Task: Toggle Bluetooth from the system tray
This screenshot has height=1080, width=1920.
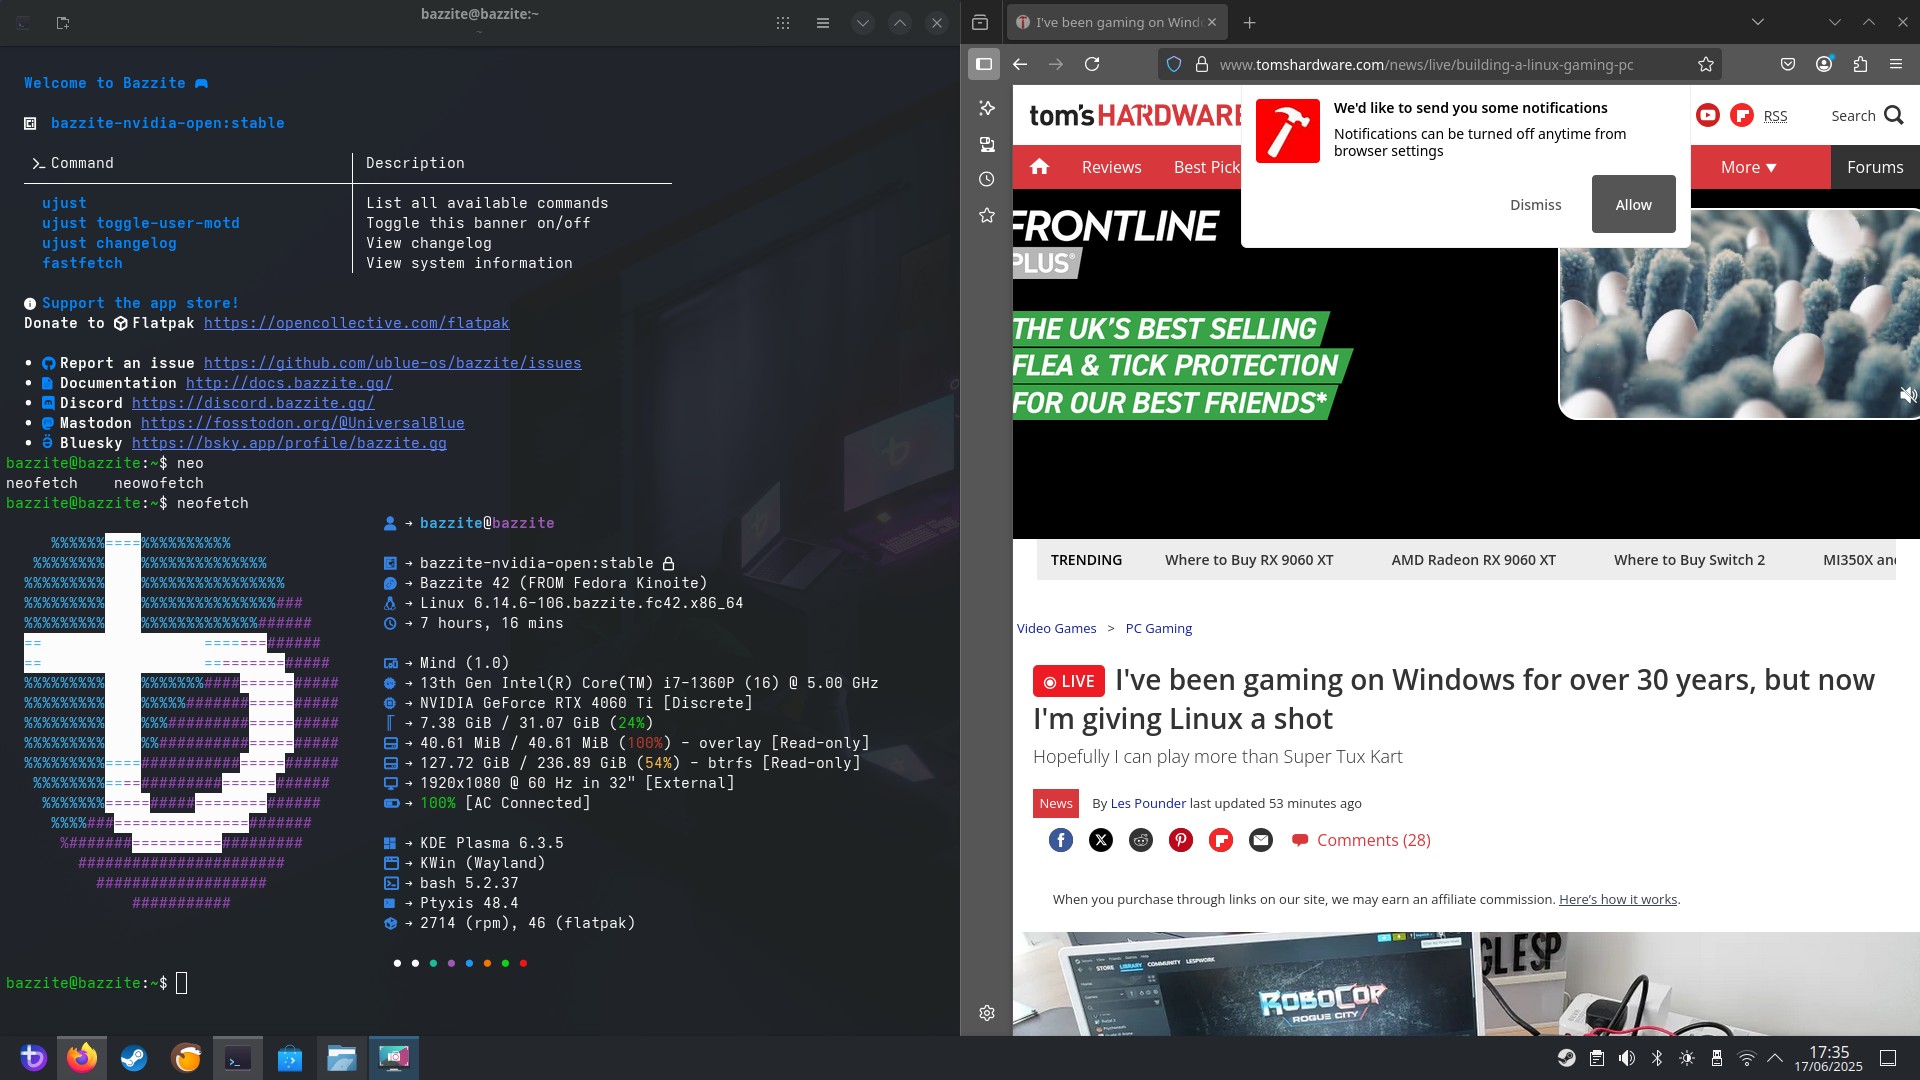Action: pos(1657,1057)
